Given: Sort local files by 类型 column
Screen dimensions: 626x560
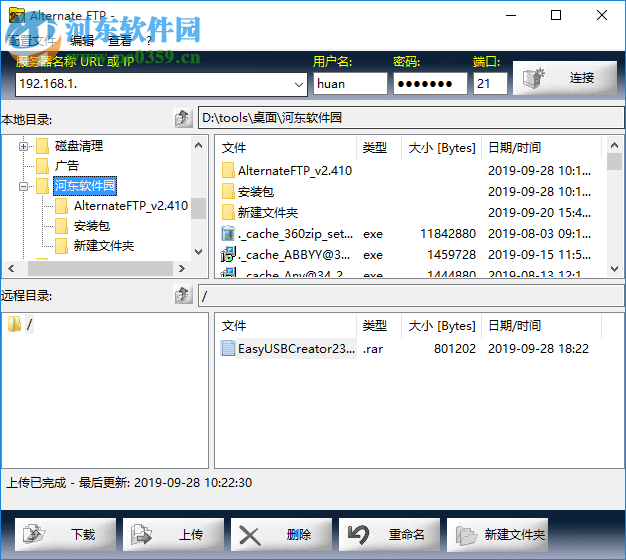Looking at the screenshot, I should [x=379, y=148].
